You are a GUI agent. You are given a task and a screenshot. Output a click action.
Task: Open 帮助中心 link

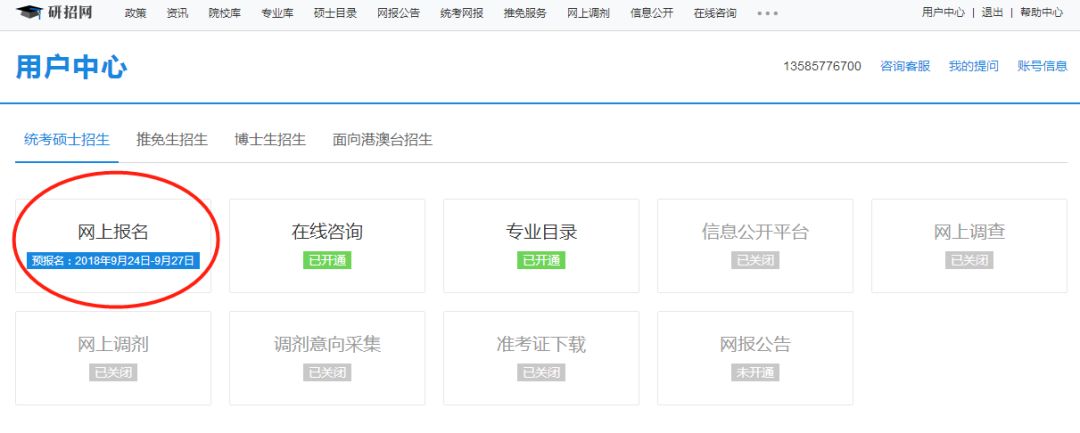pyautogui.click(x=1041, y=13)
